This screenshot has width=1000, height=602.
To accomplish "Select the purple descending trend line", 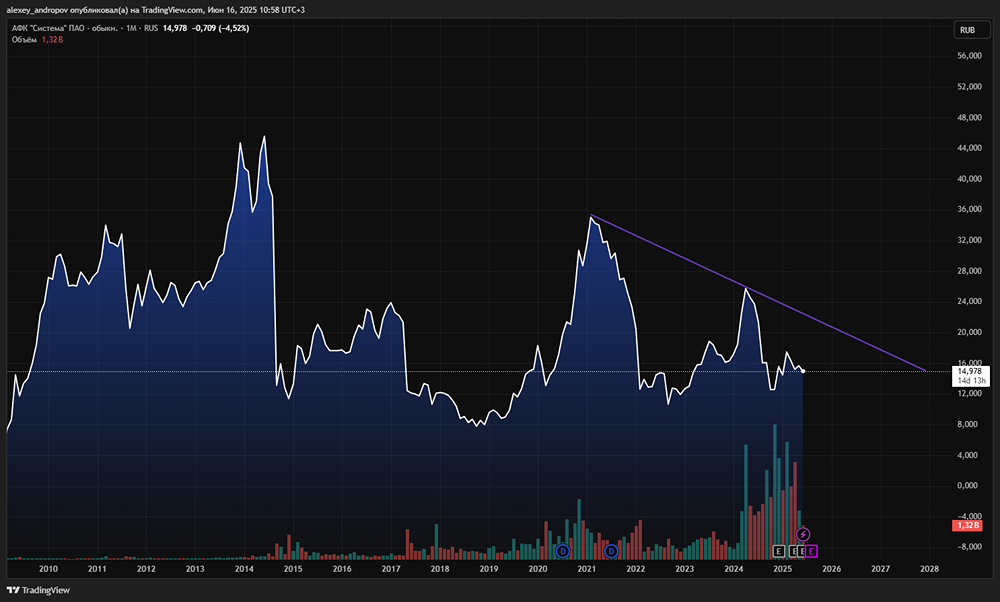I will coord(760,295).
